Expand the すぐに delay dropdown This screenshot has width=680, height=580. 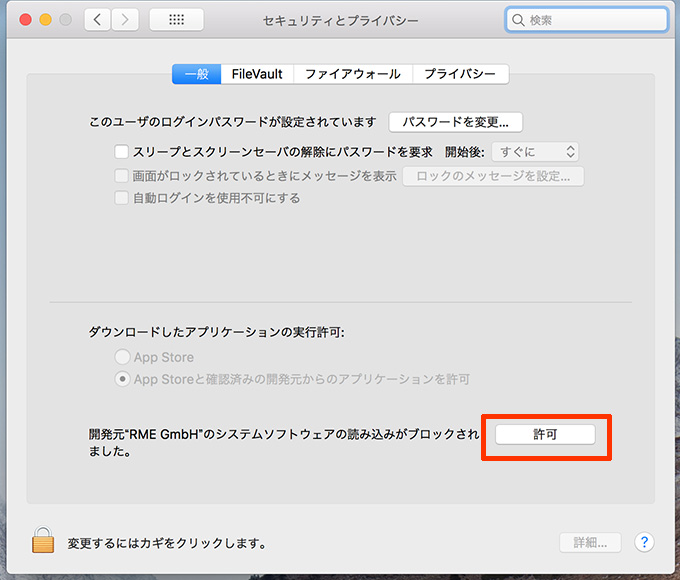535,152
